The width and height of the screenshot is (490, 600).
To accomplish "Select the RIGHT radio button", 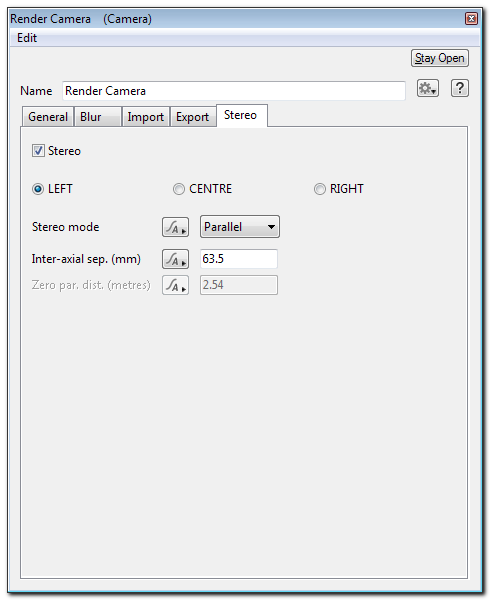I will pyautogui.click(x=320, y=189).
